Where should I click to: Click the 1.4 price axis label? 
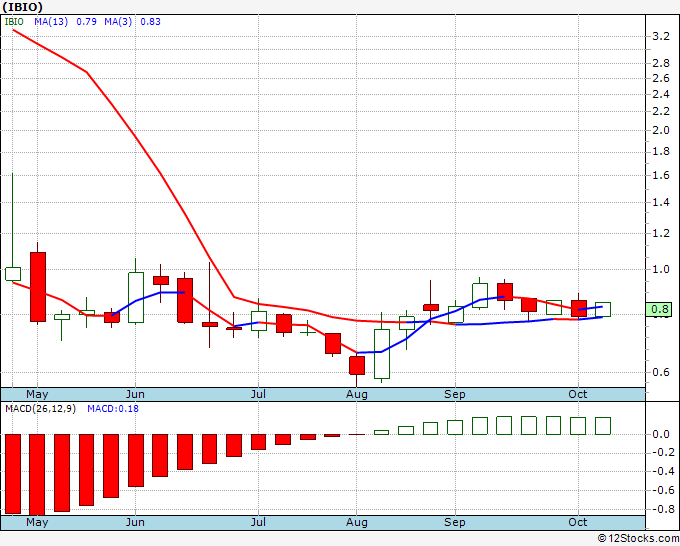click(661, 203)
